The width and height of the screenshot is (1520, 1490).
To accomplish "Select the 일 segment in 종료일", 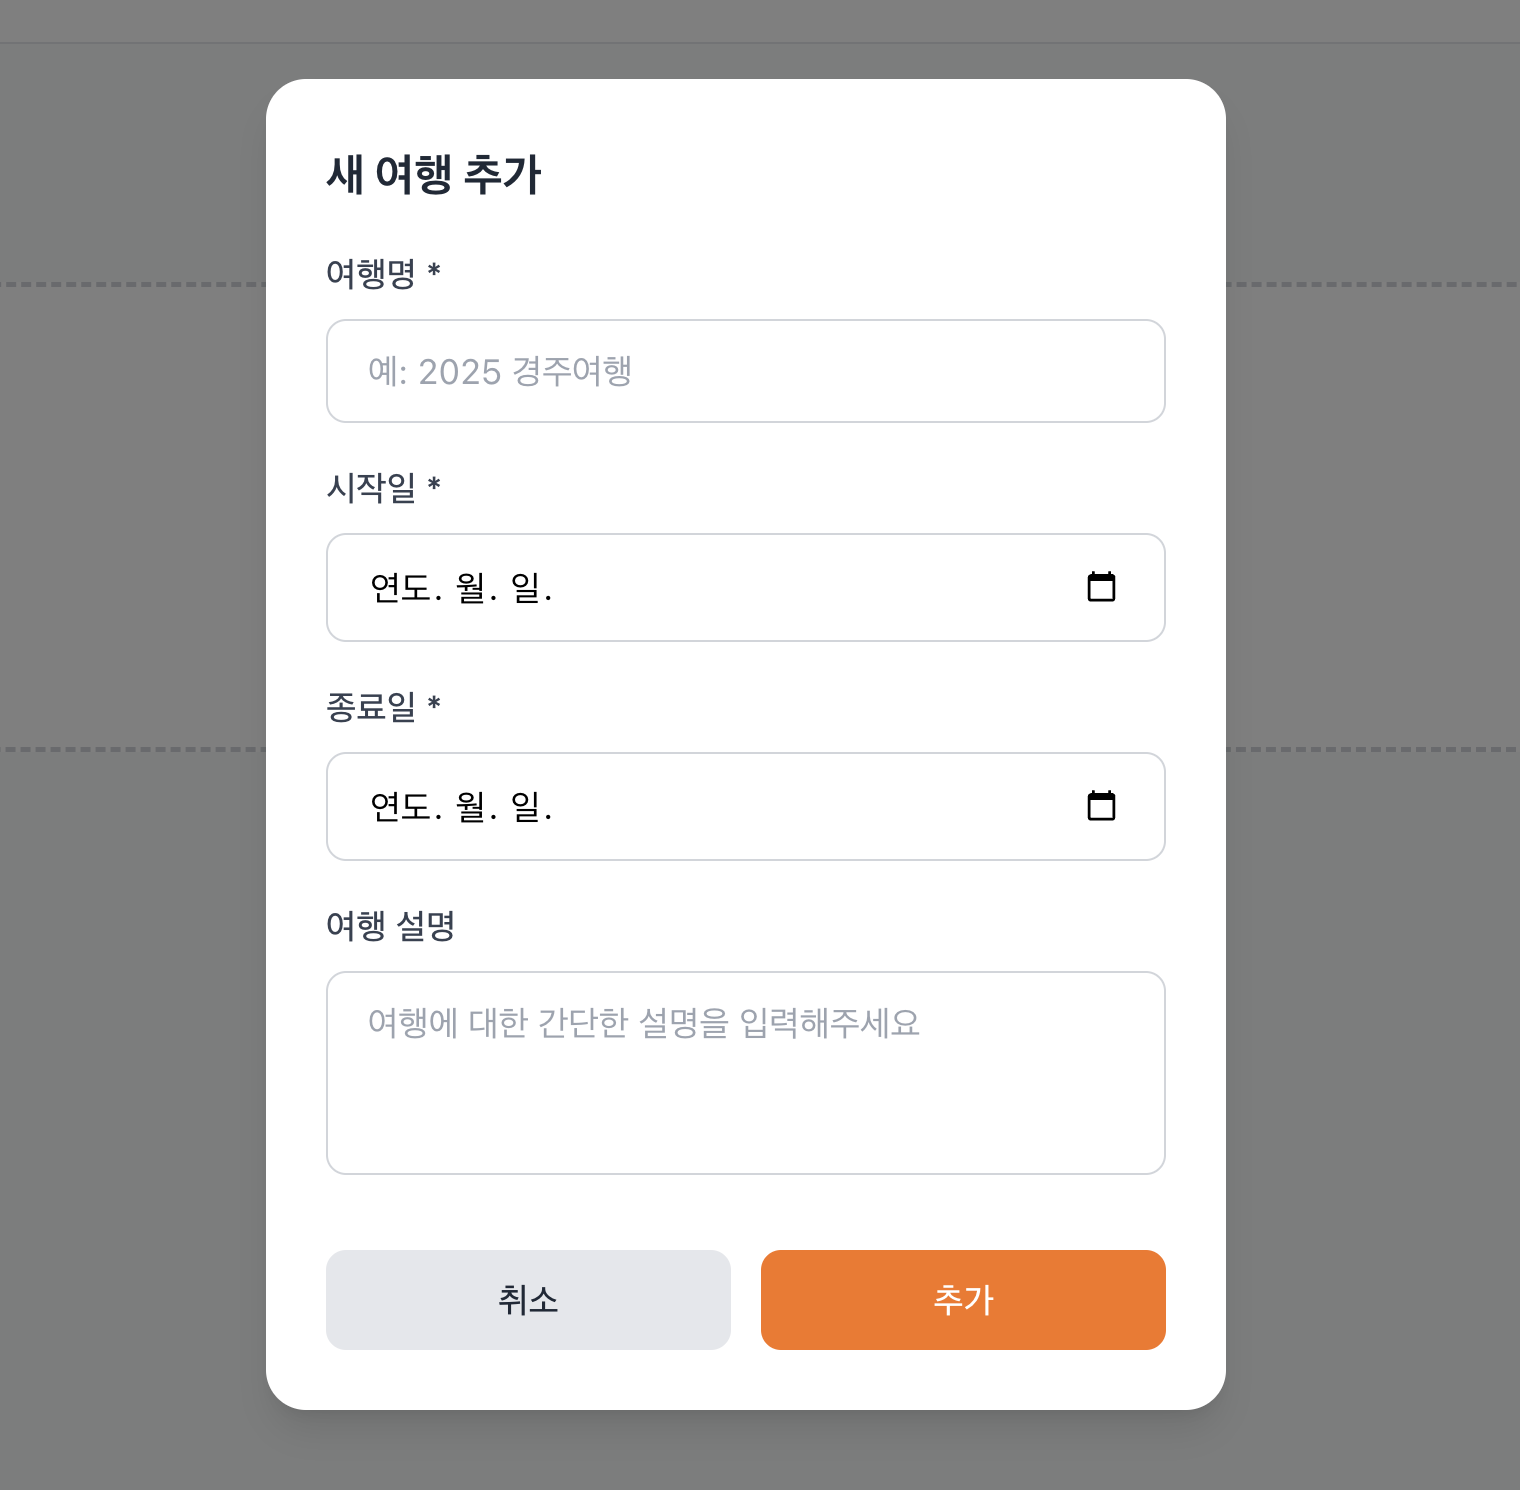I will pyautogui.click(x=525, y=807).
